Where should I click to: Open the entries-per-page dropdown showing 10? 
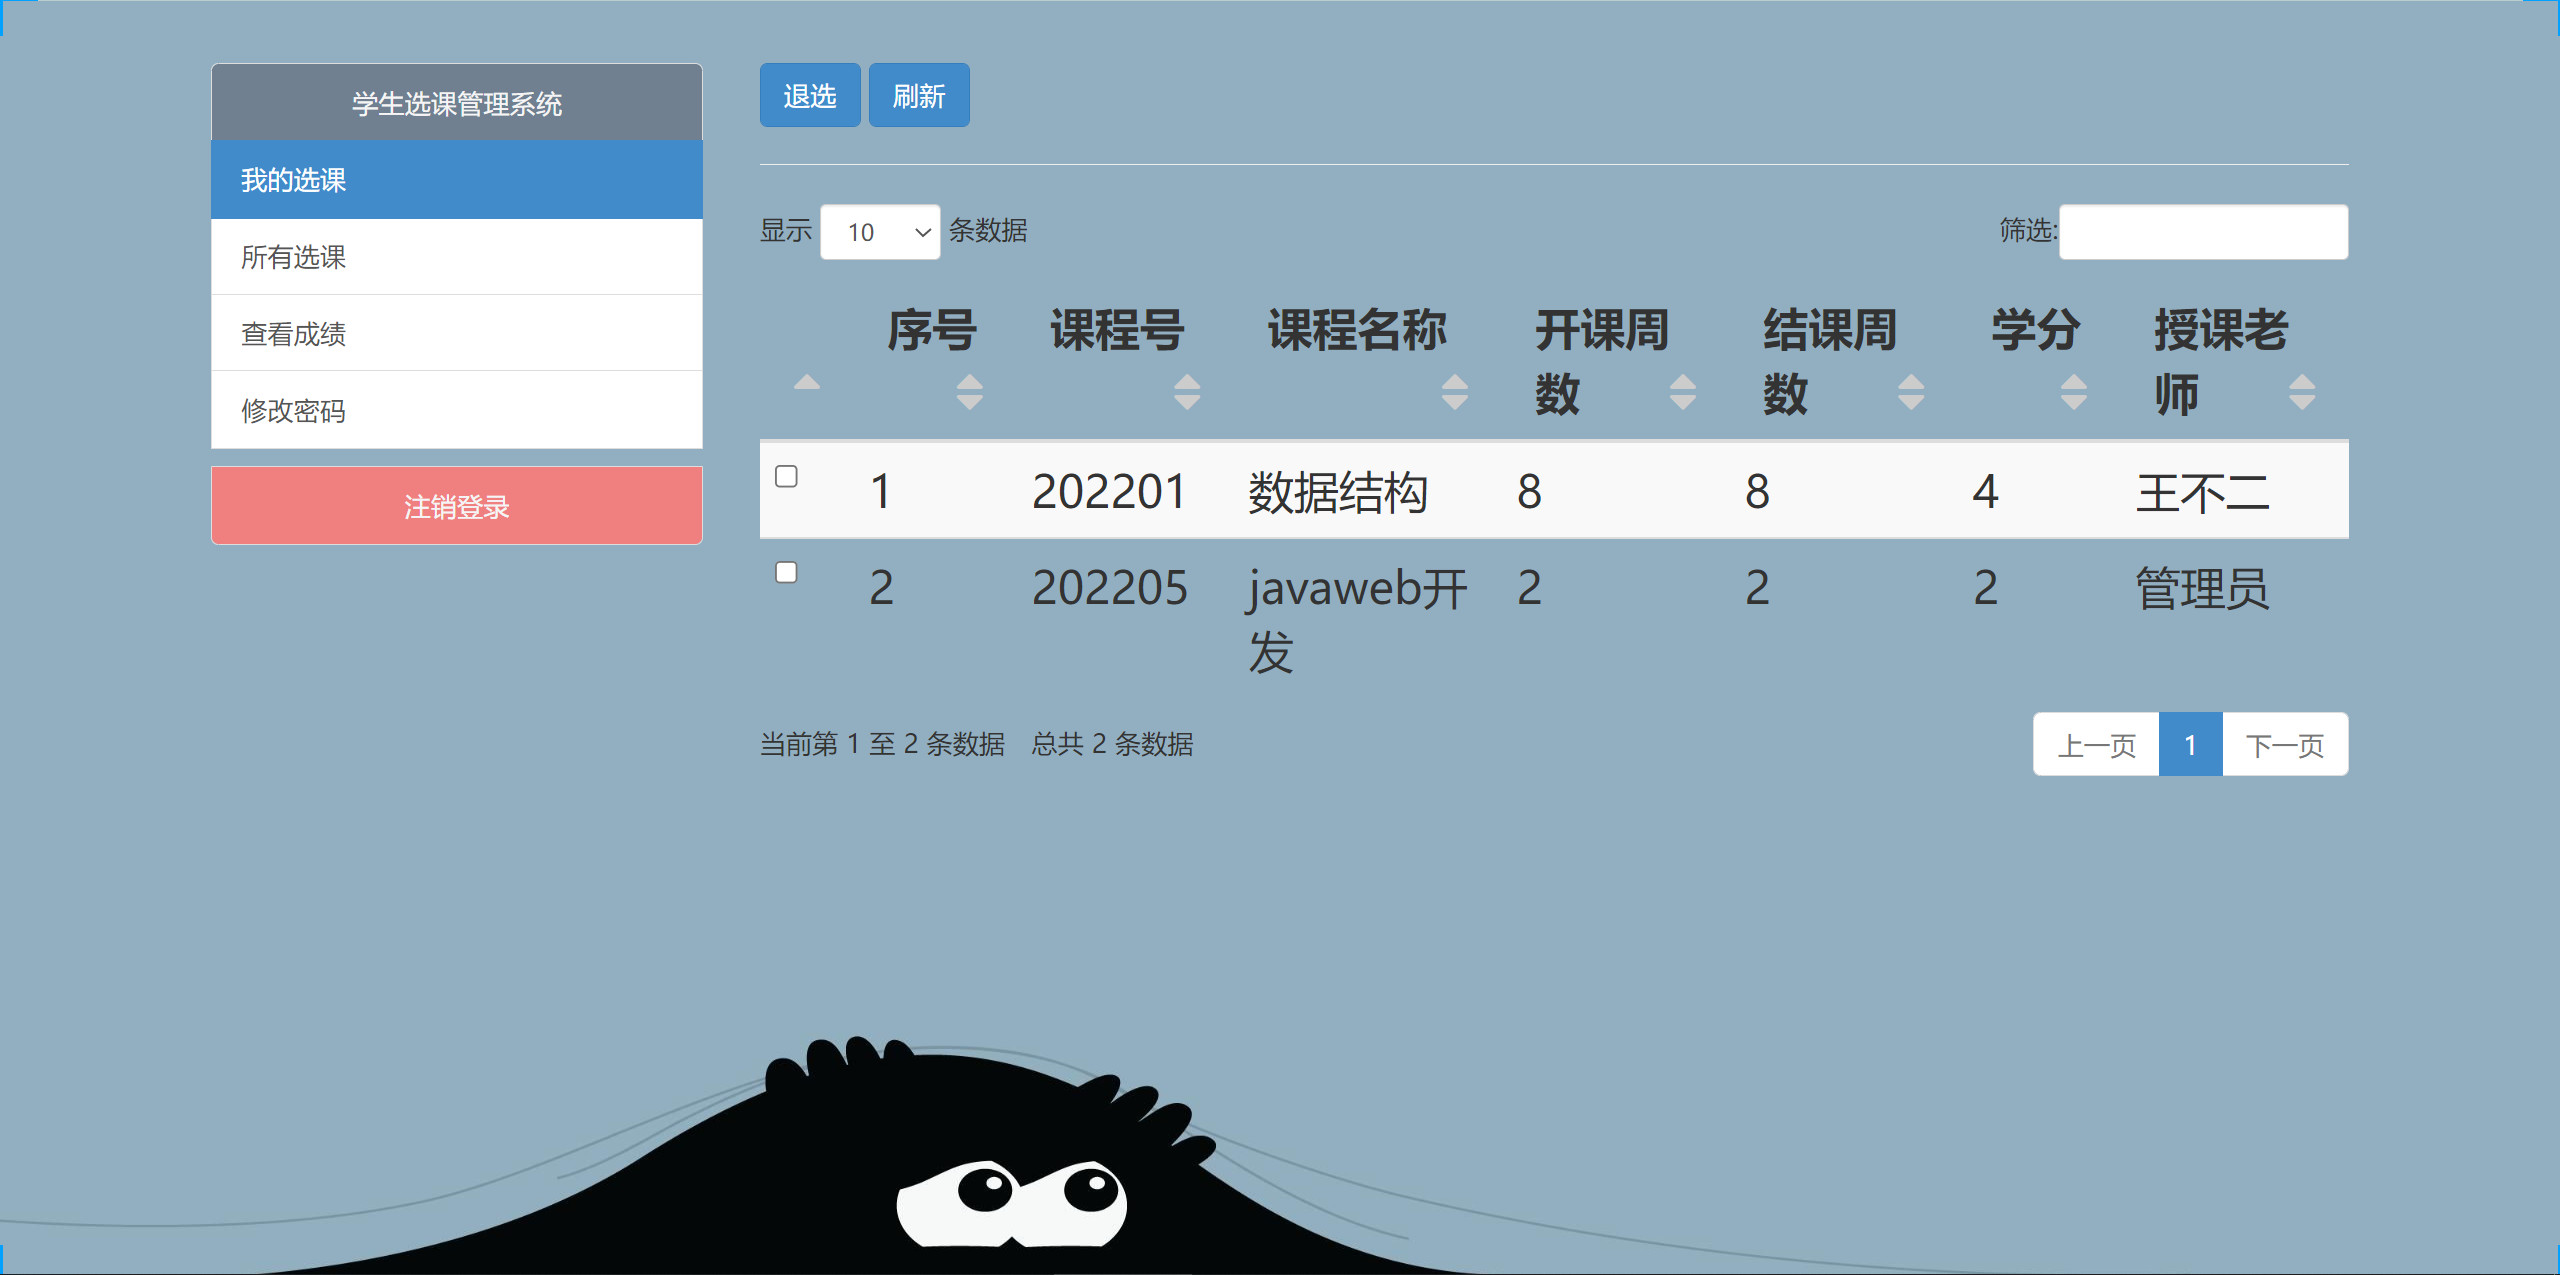880,231
